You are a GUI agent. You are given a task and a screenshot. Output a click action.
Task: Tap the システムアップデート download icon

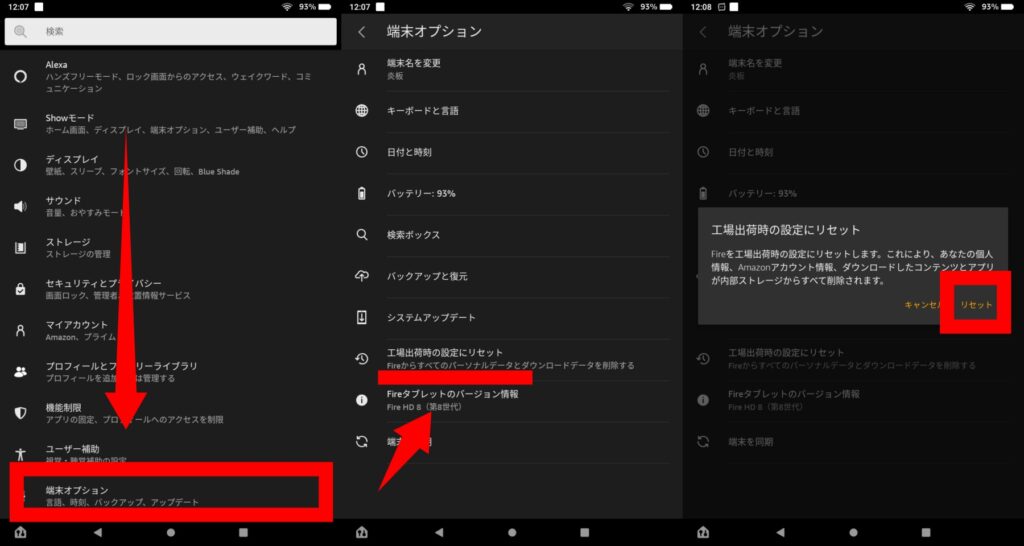(362, 317)
